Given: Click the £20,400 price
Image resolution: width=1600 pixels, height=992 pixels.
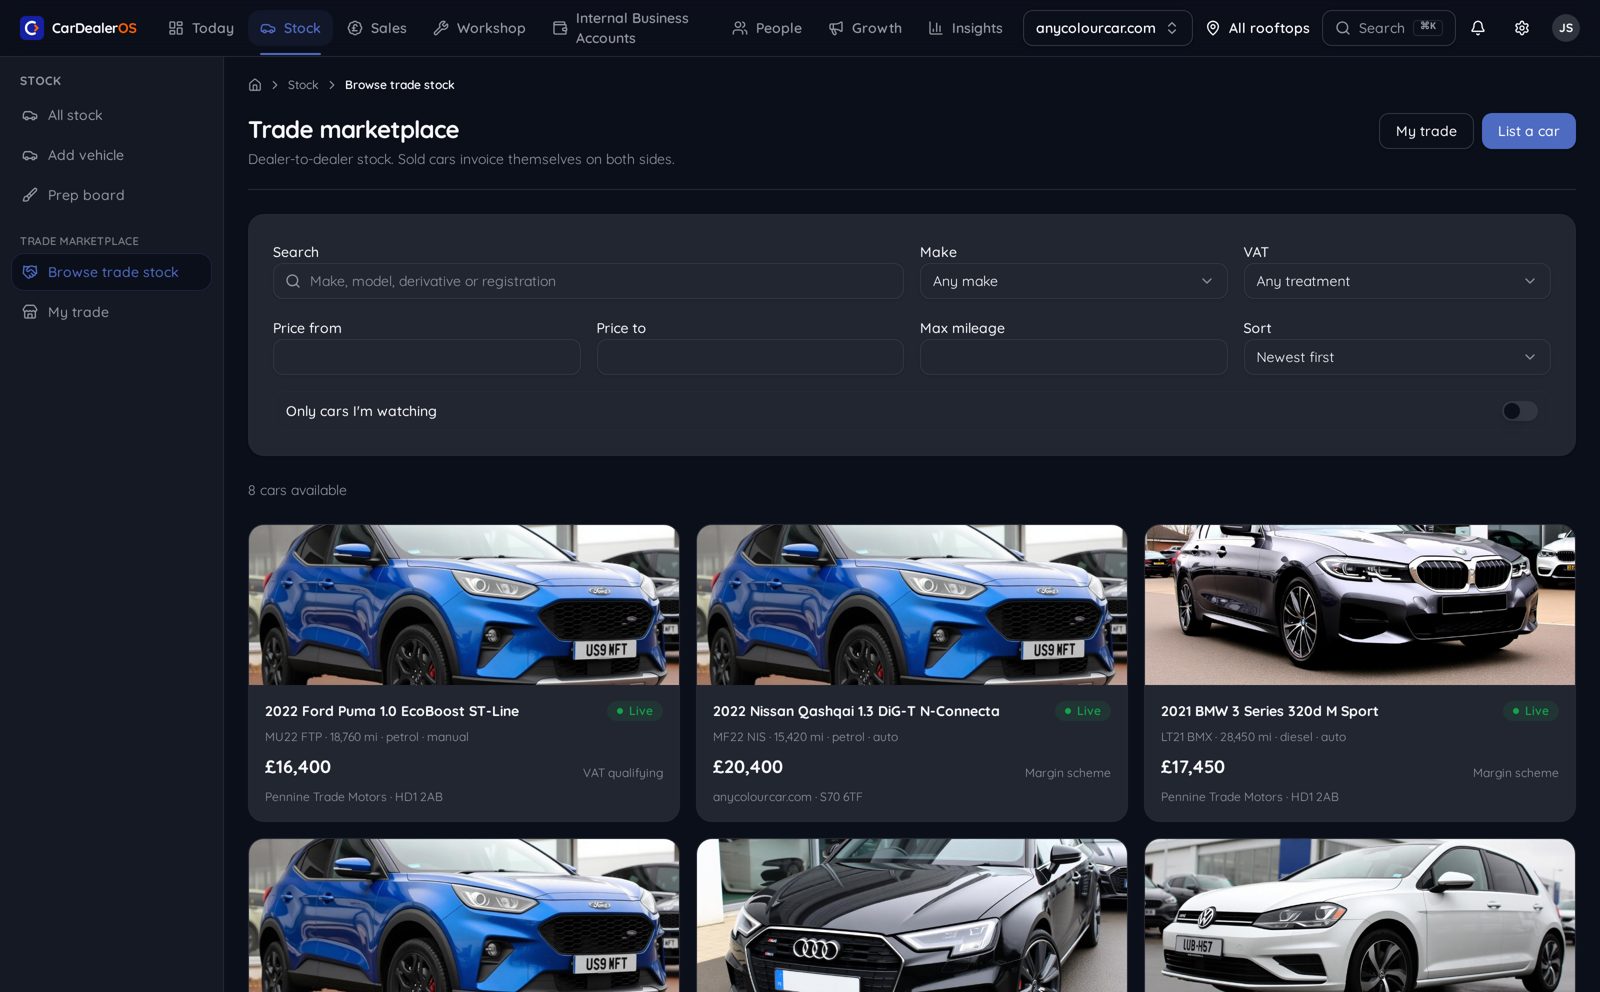Looking at the screenshot, I should tap(748, 767).
